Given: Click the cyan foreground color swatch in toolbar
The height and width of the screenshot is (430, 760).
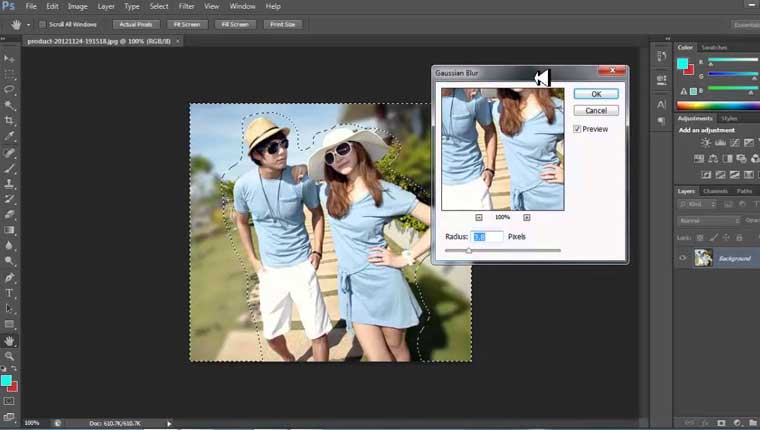Looking at the screenshot, I should coord(7,381).
